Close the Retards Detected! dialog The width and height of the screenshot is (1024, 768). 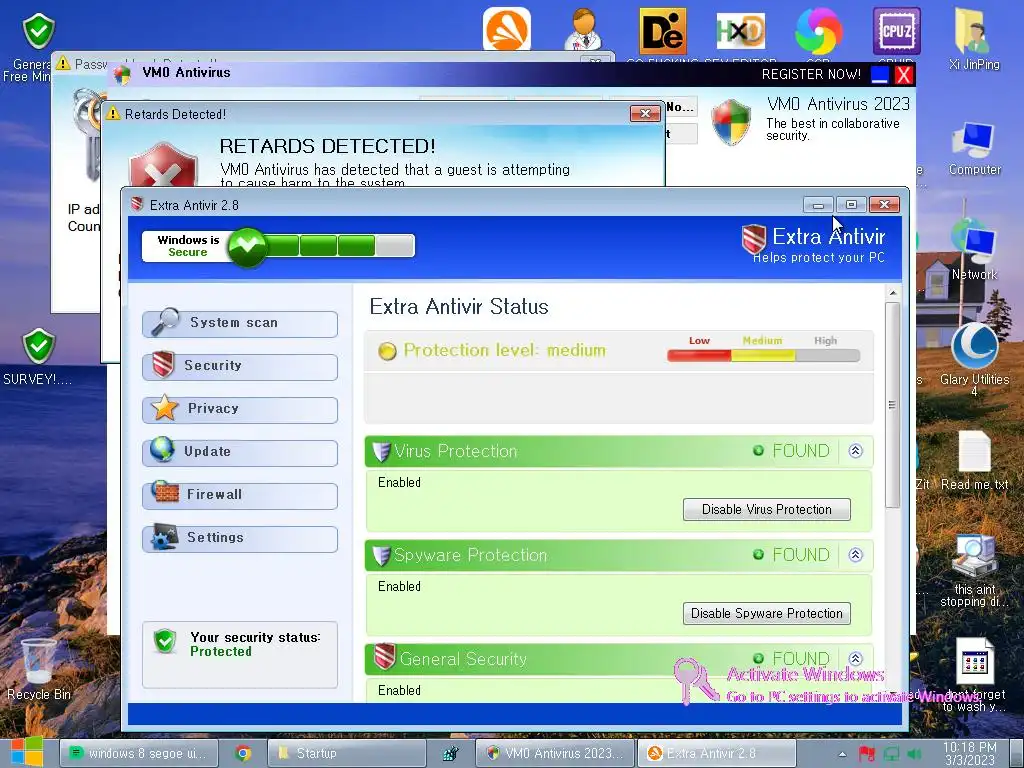645,114
